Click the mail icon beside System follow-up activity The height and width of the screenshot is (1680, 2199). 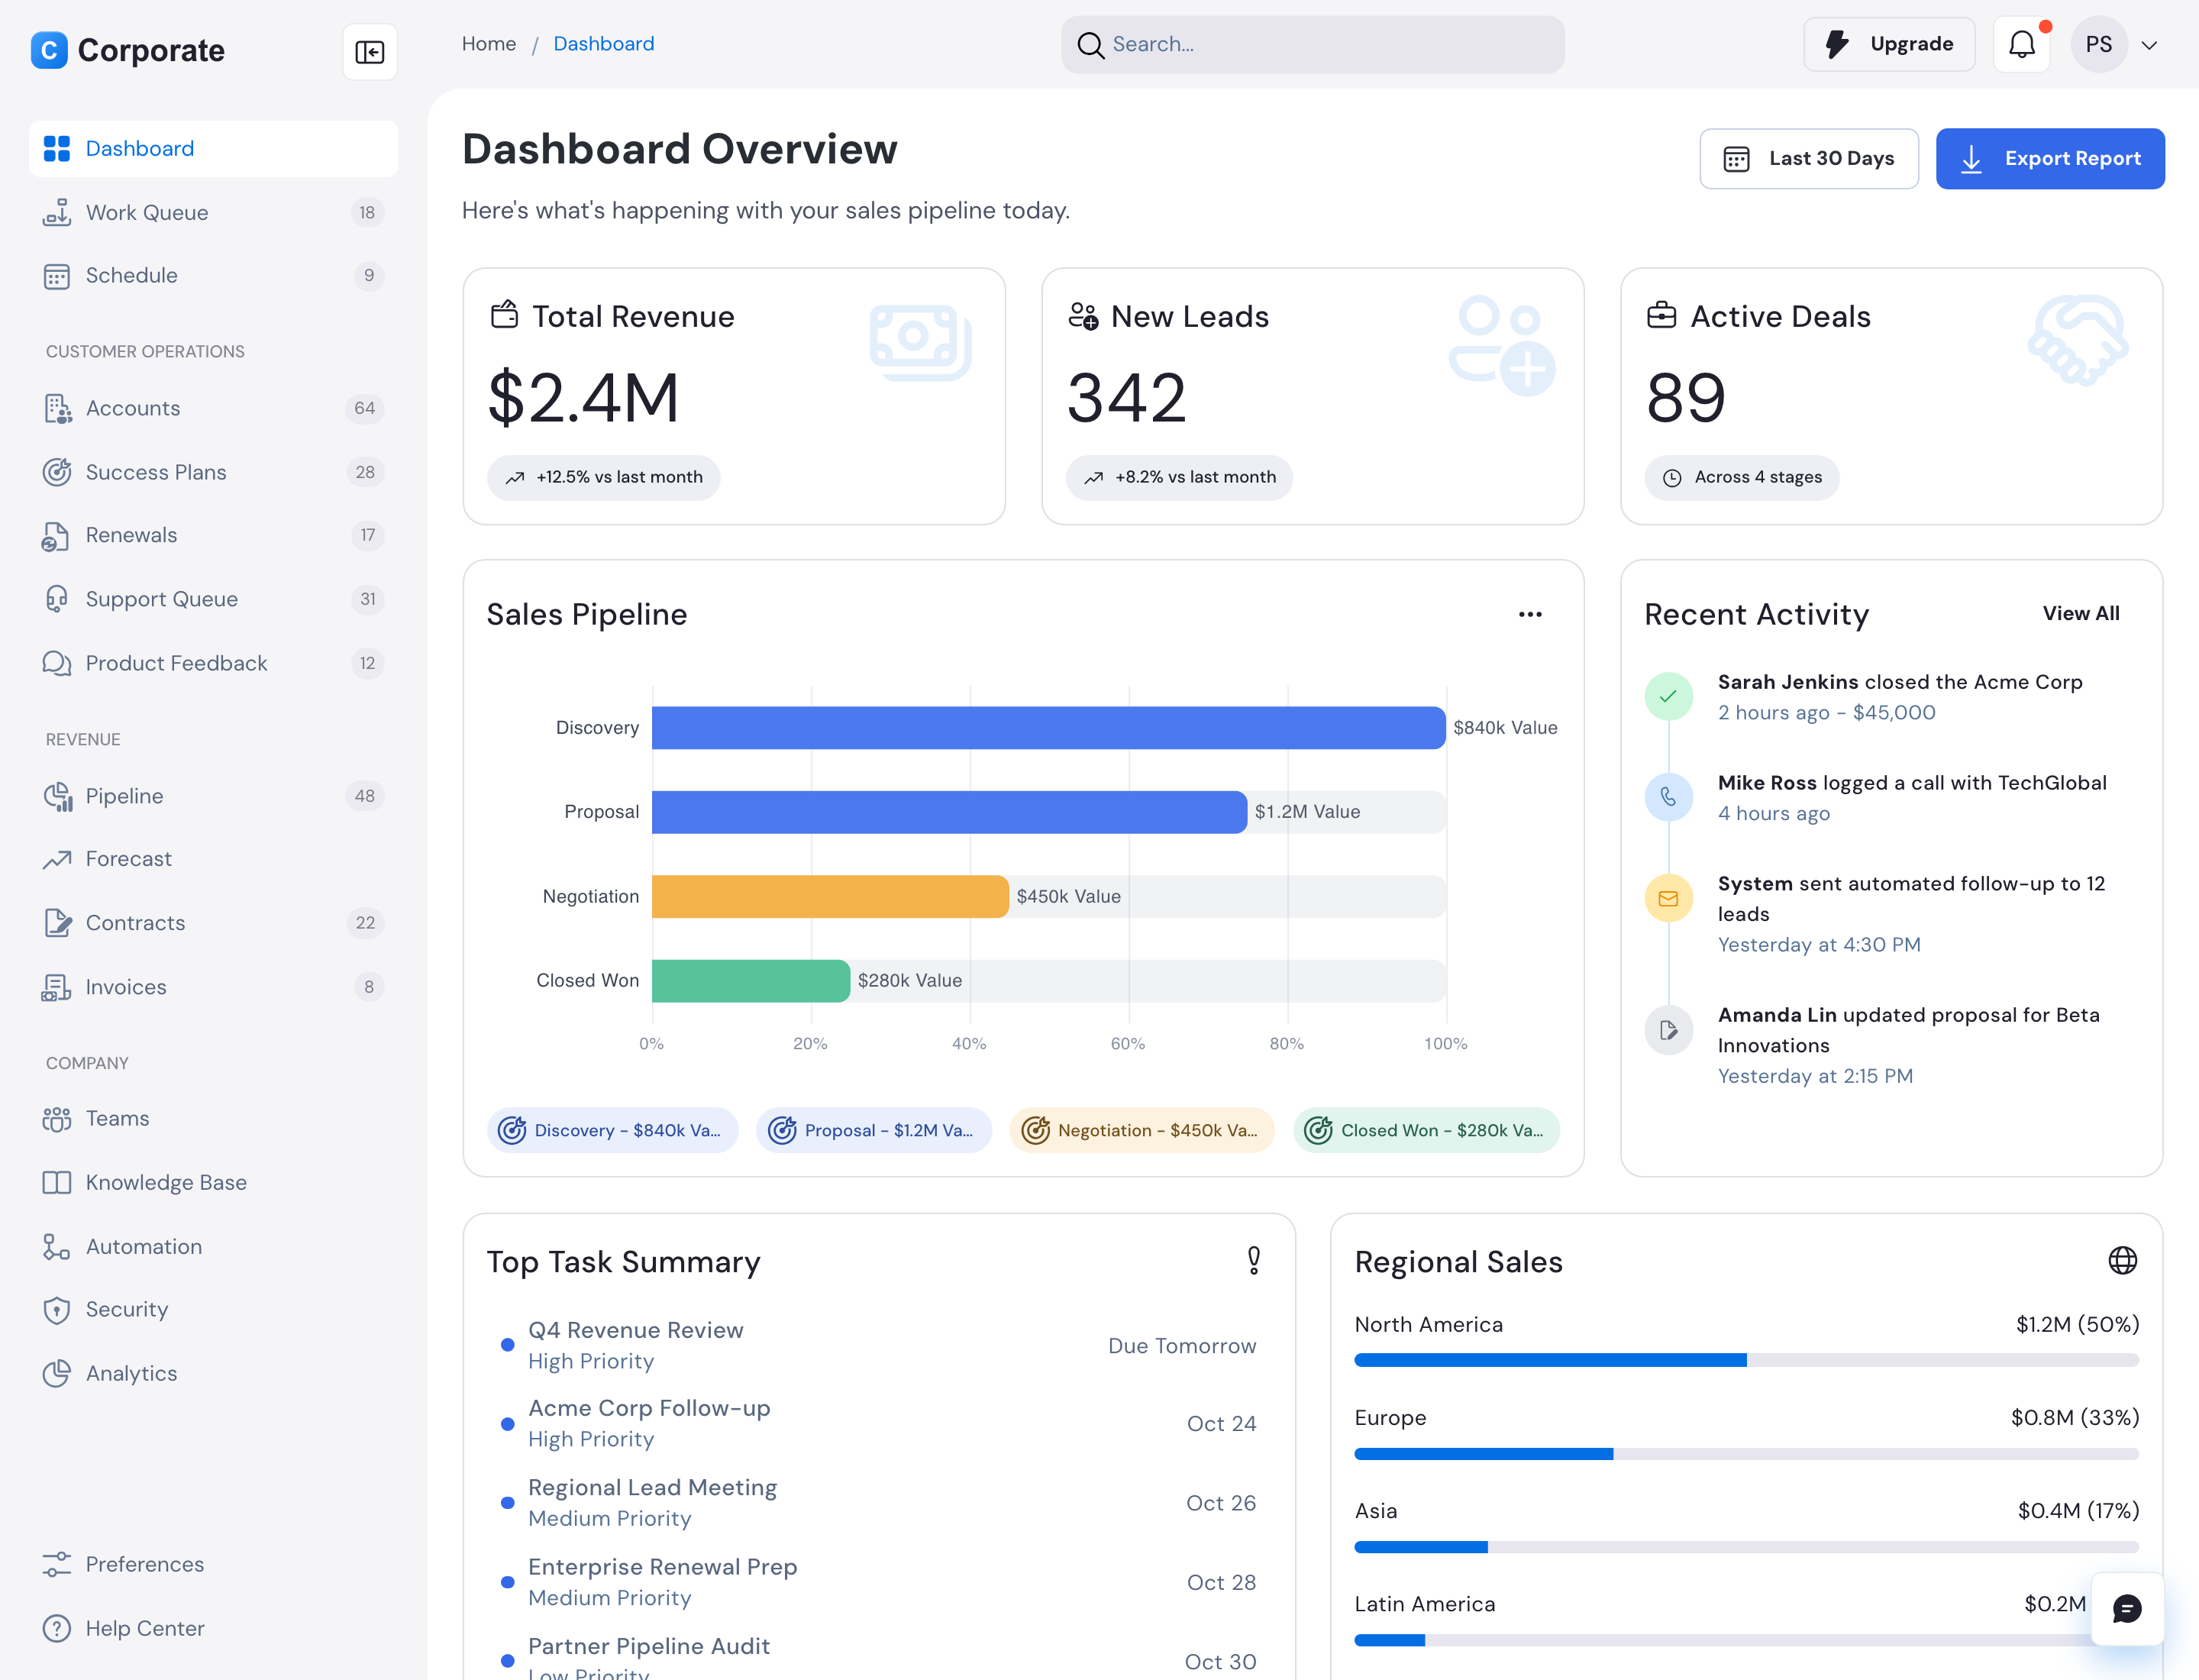tap(1668, 898)
